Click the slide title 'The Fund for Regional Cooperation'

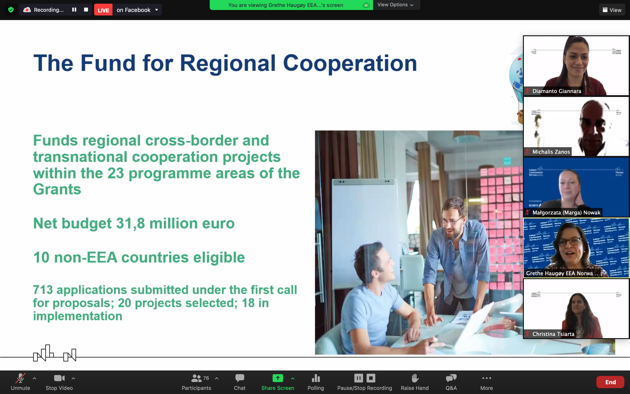point(225,63)
